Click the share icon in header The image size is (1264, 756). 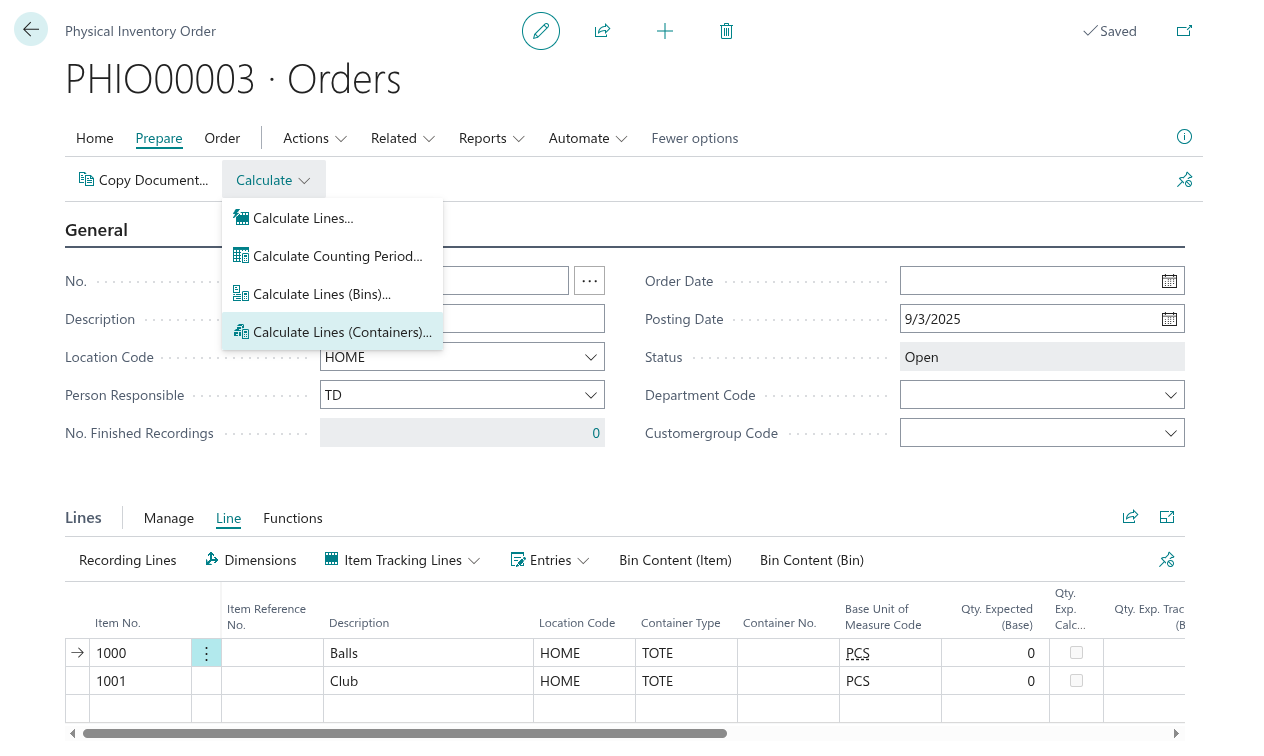click(x=602, y=31)
